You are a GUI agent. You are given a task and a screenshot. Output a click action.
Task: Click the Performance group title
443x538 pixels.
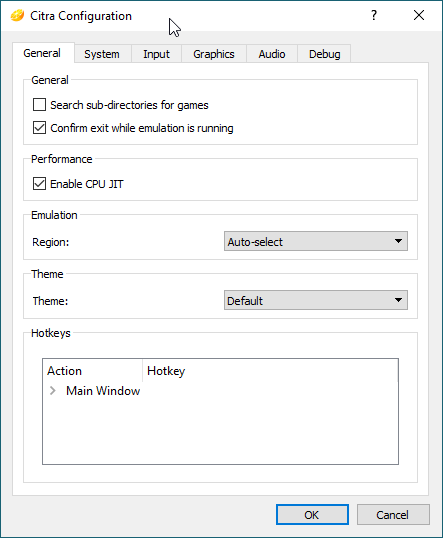(62, 159)
